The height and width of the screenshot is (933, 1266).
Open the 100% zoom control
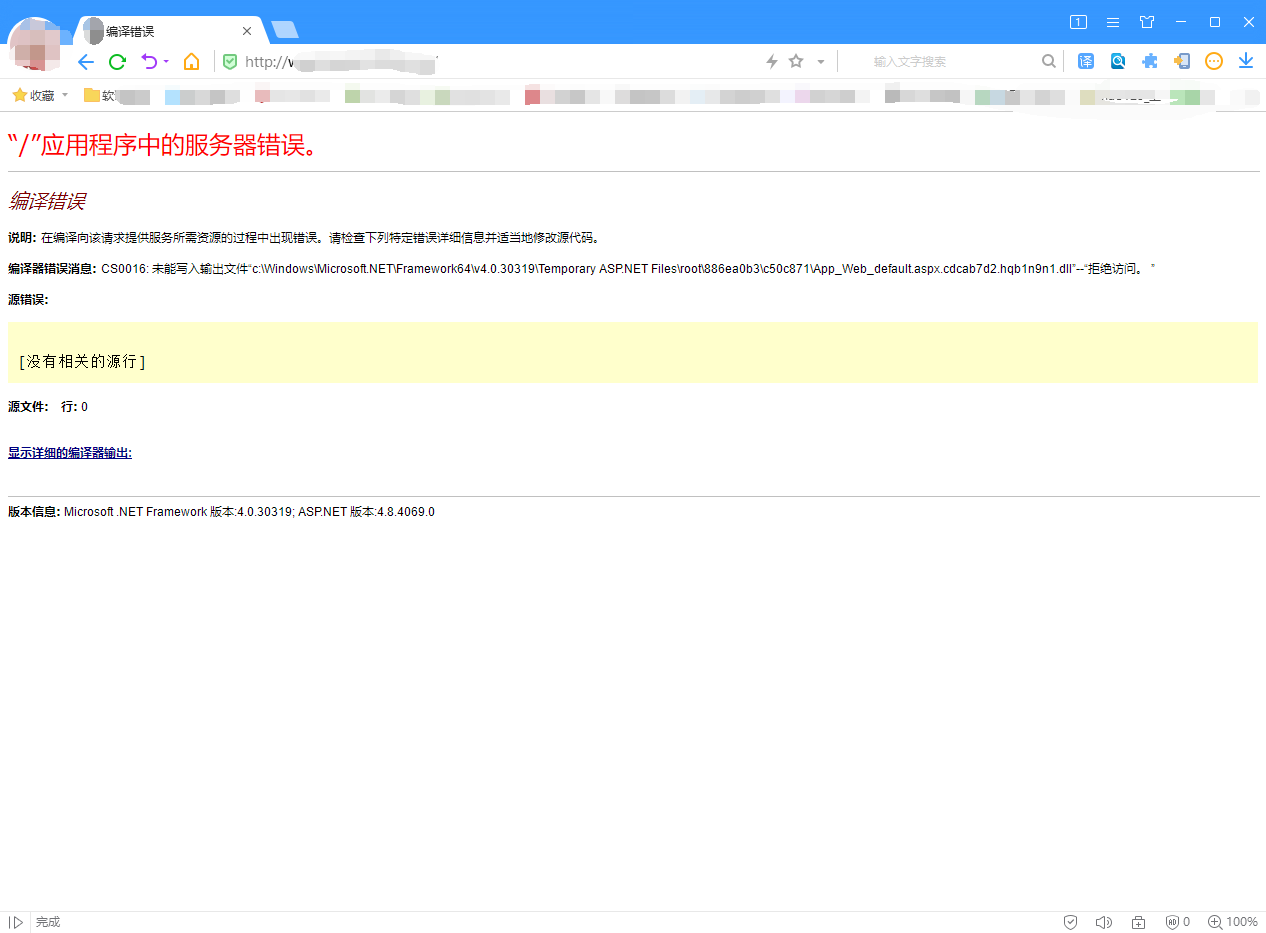click(1232, 922)
